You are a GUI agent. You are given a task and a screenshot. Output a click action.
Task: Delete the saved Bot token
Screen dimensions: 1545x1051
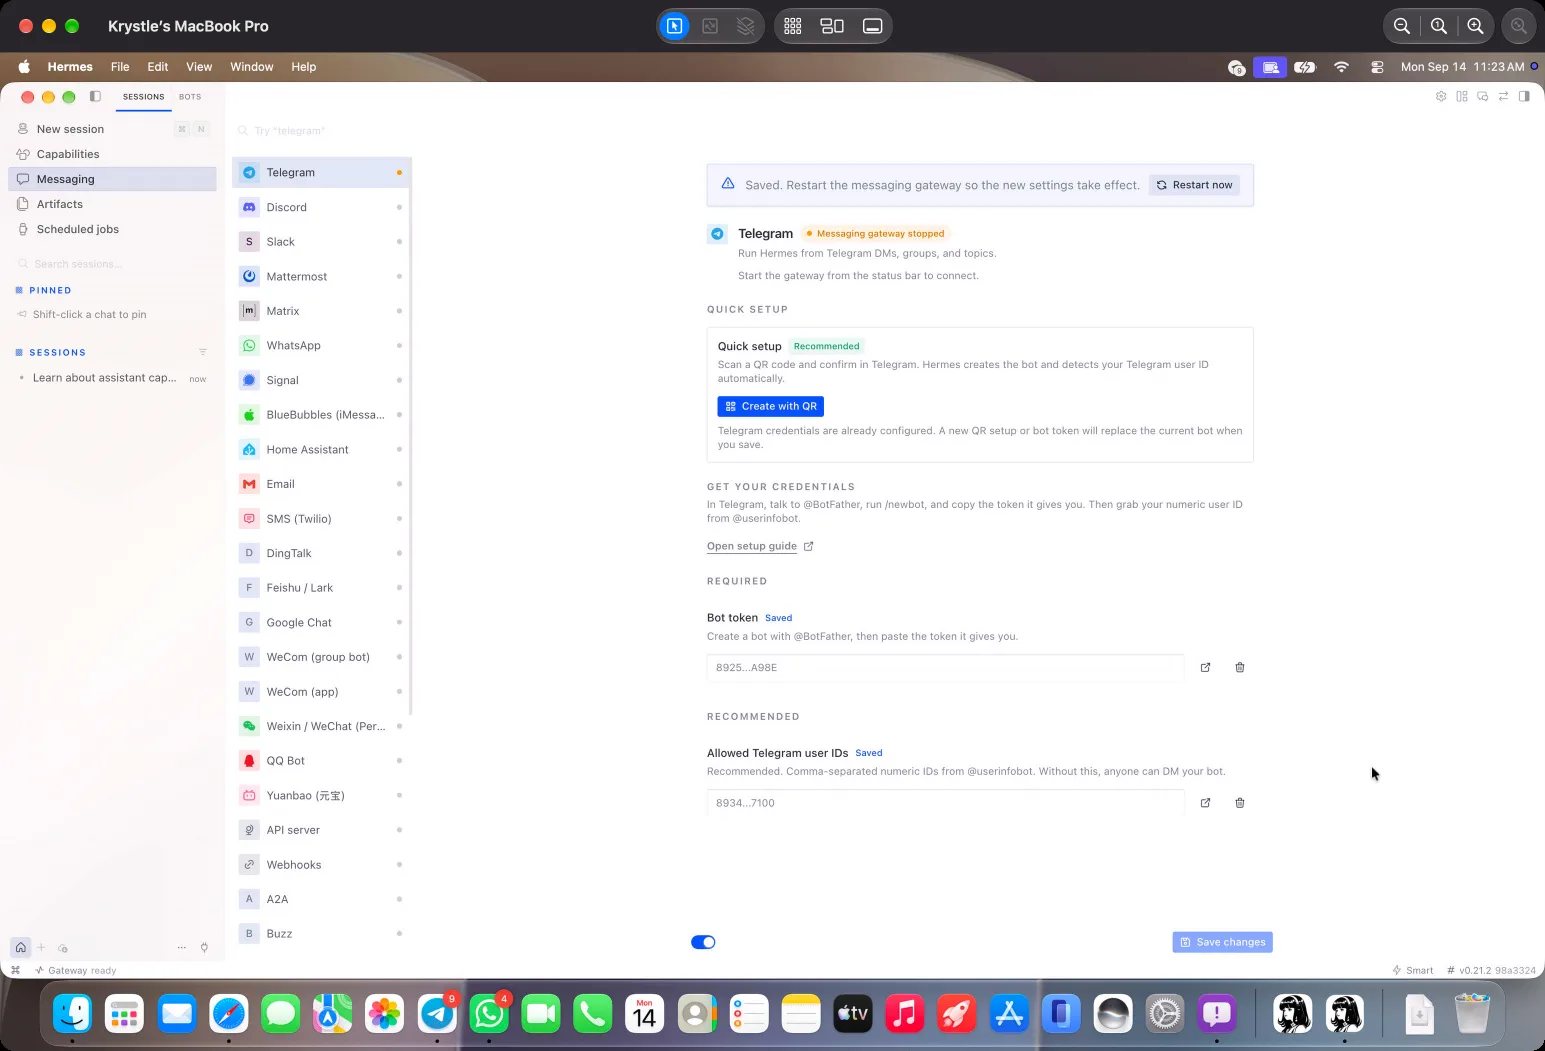point(1240,668)
